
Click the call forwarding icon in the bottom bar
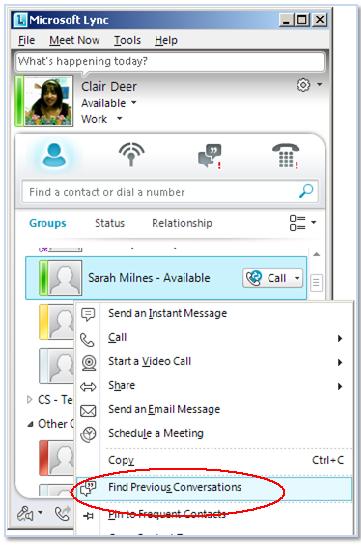pyautogui.click(x=63, y=513)
